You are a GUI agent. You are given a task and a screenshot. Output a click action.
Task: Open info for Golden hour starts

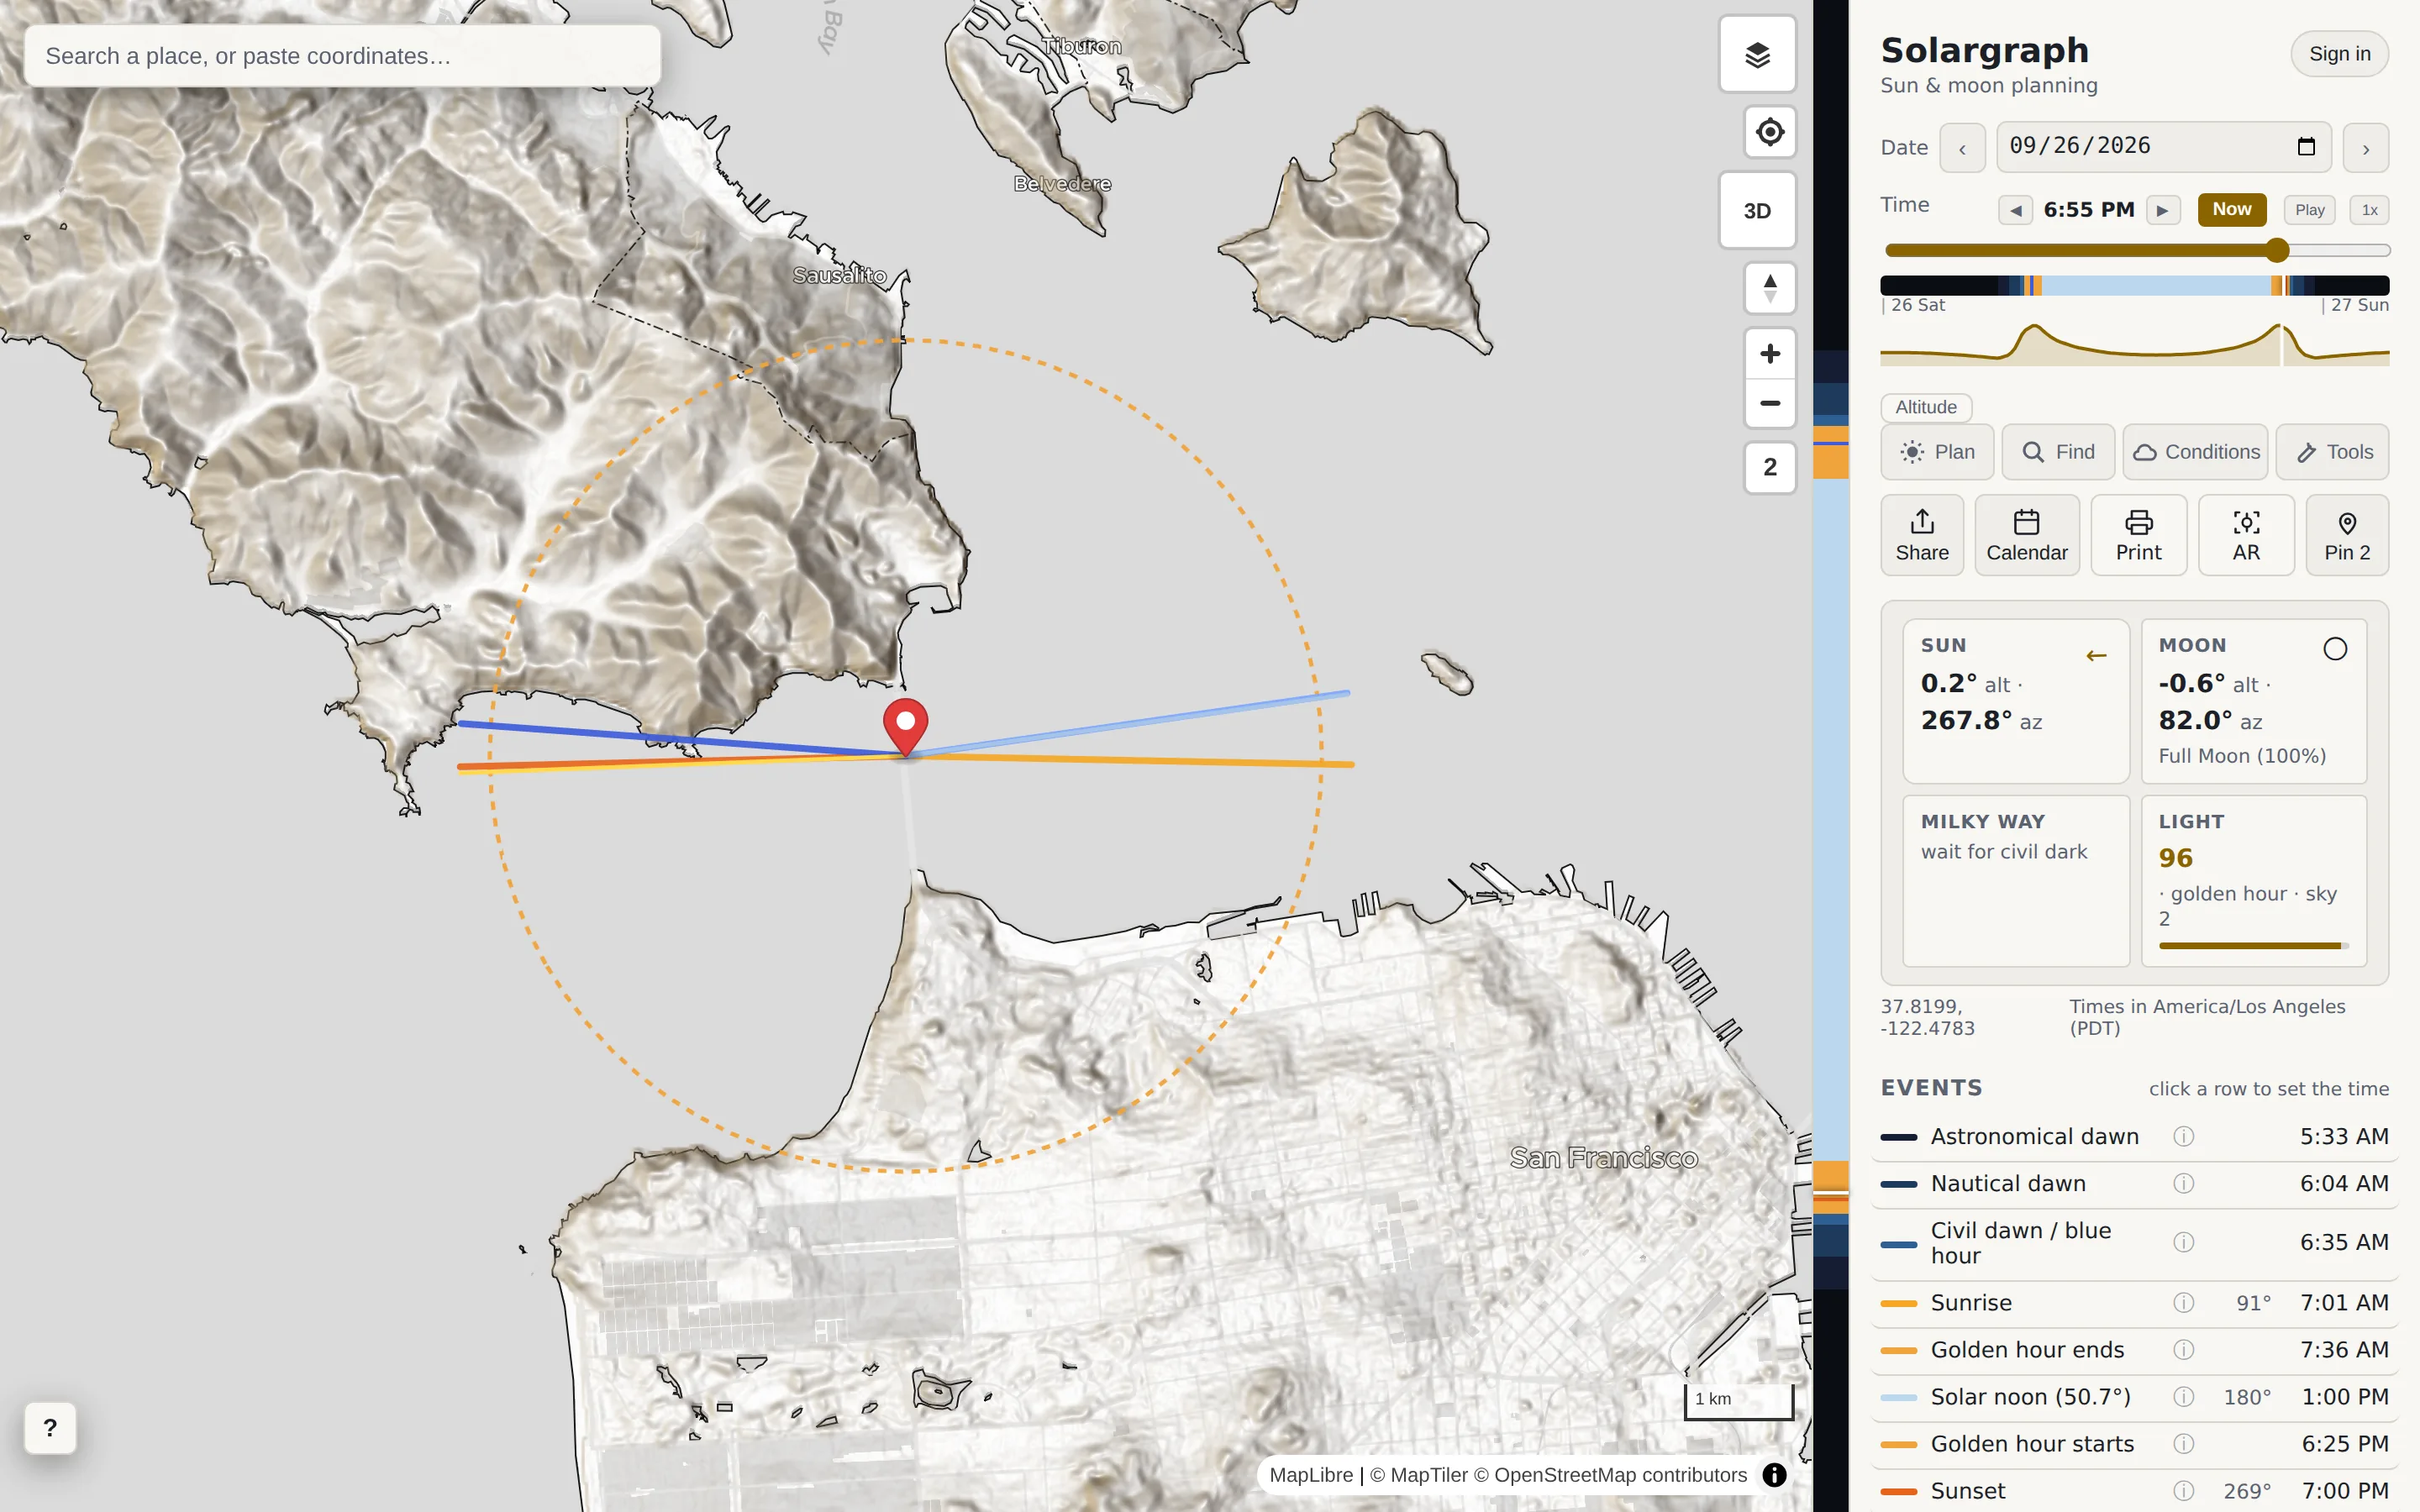pos(2183,1444)
